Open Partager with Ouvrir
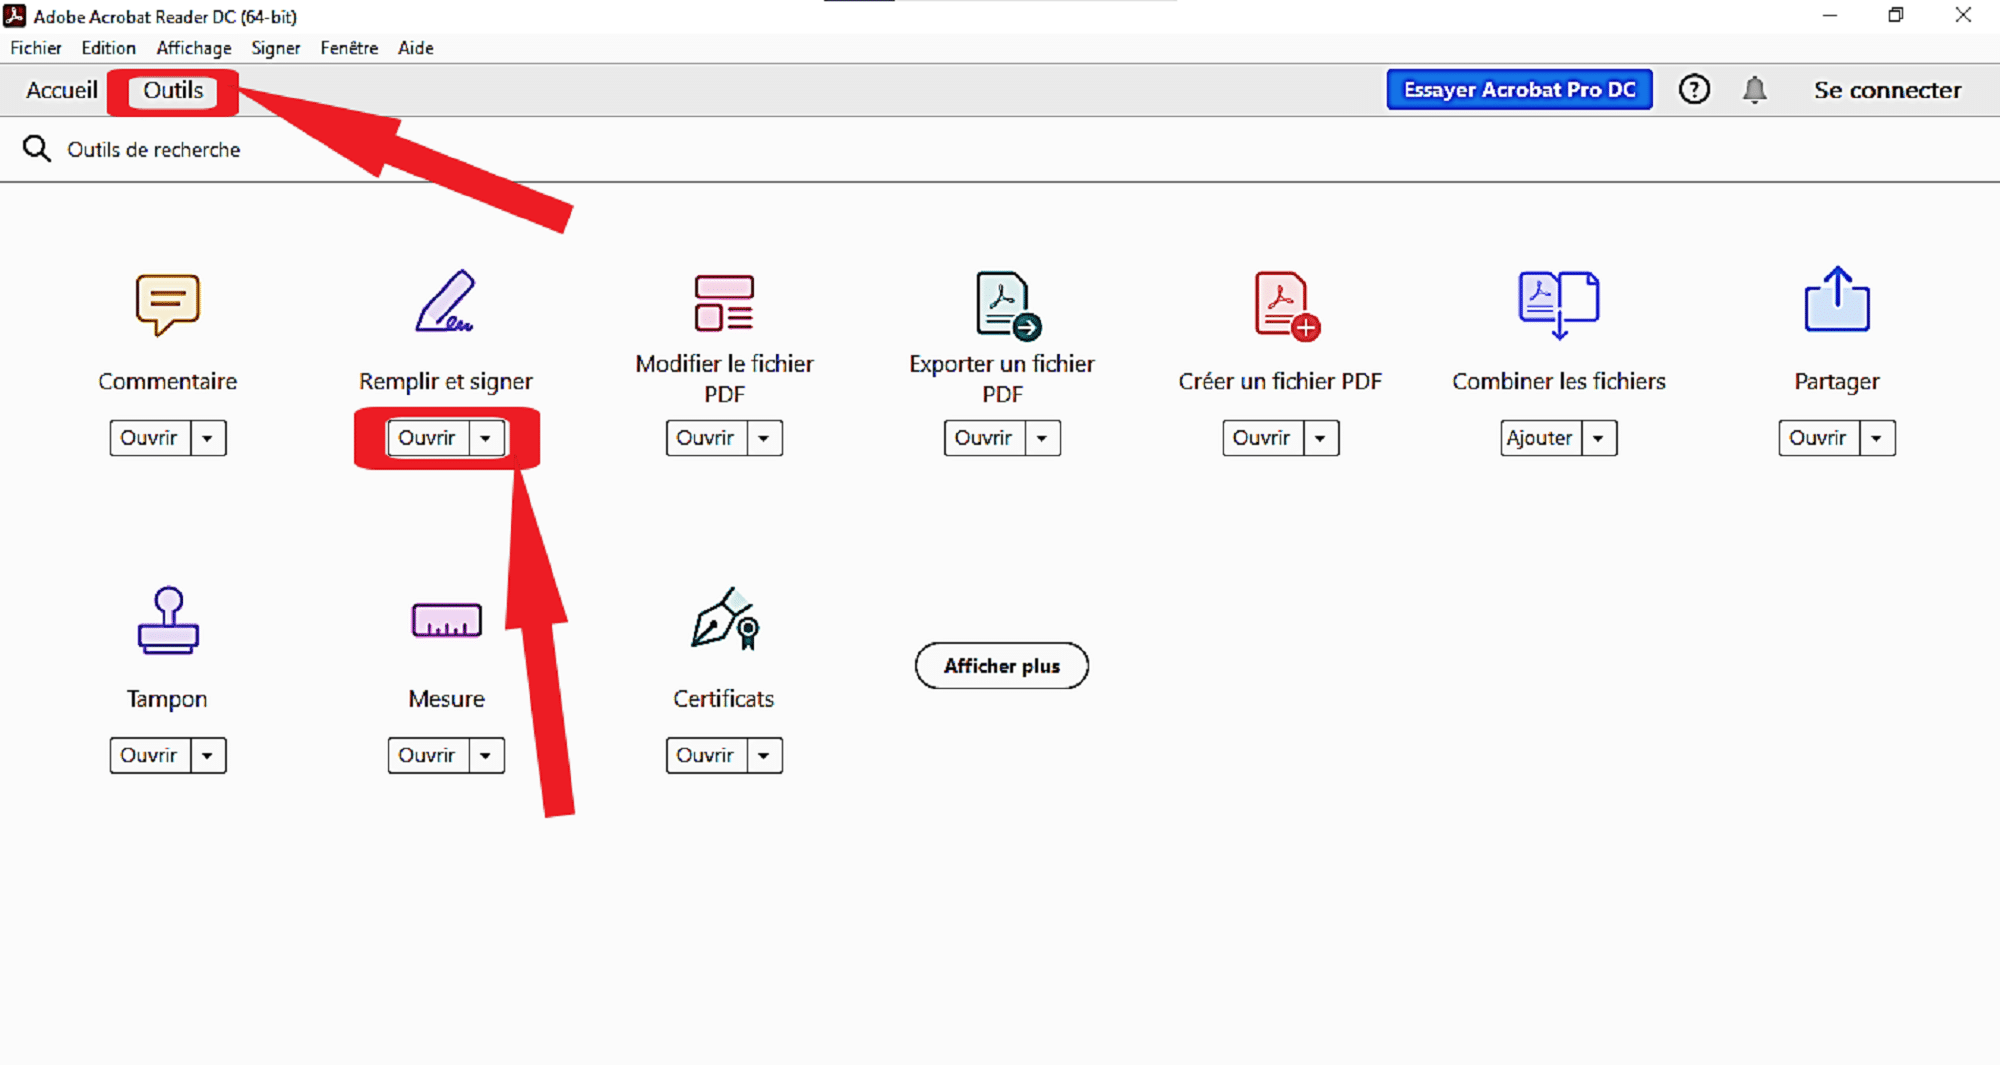The height and width of the screenshot is (1065, 2000). pos(1819,438)
